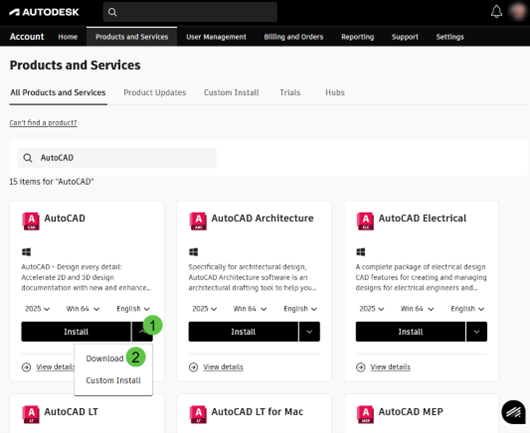Click arrow circle icon on AutoCAD Electrical card
The image size is (530, 433).
coord(361,367)
